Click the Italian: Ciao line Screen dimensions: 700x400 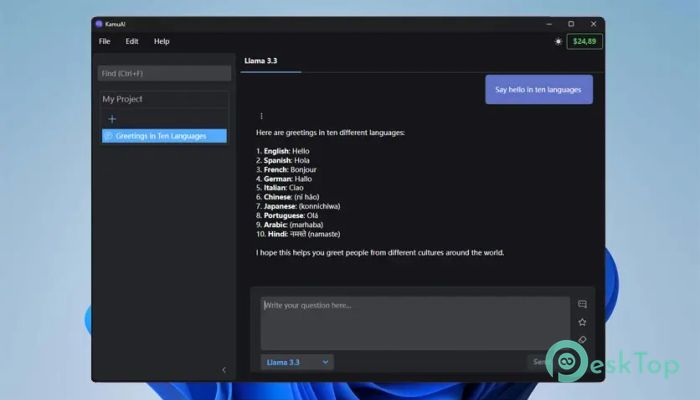tap(280, 188)
